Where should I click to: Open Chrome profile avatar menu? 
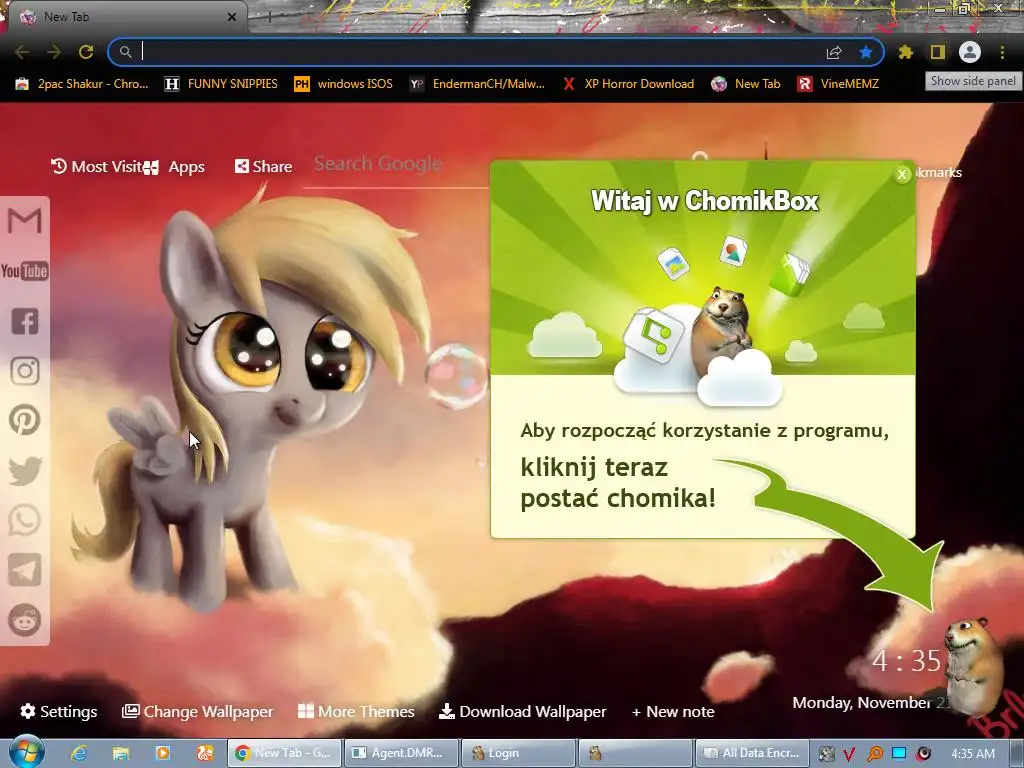pos(970,52)
